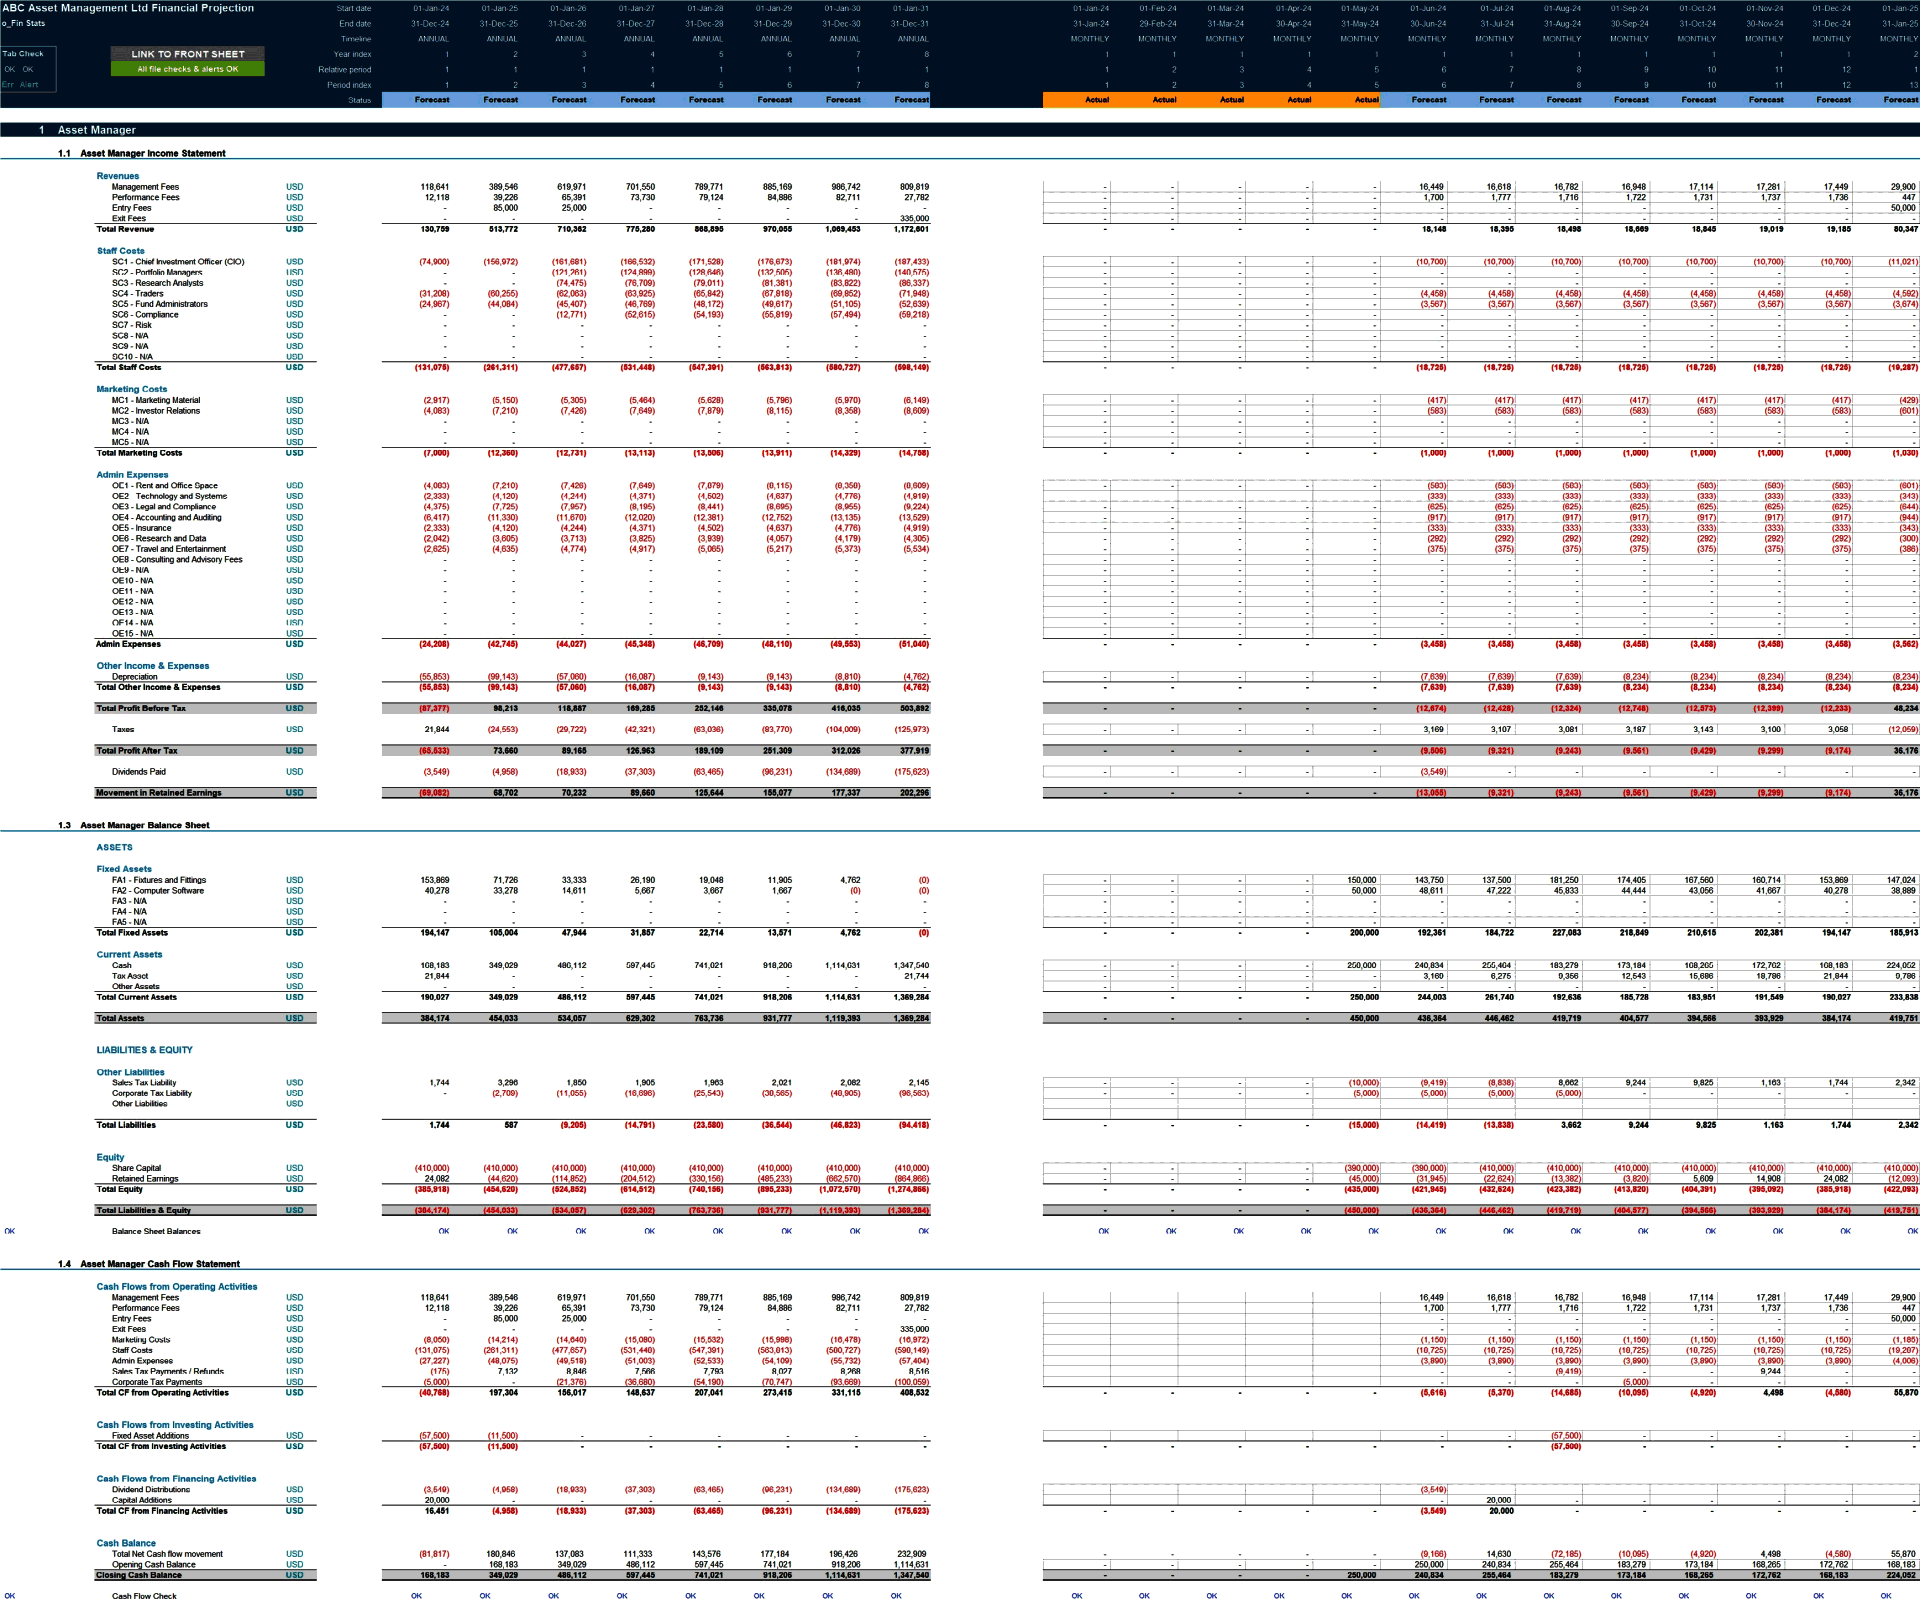Select the Total Assets row label
This screenshot has height=1606, width=1920.
click(120, 1018)
